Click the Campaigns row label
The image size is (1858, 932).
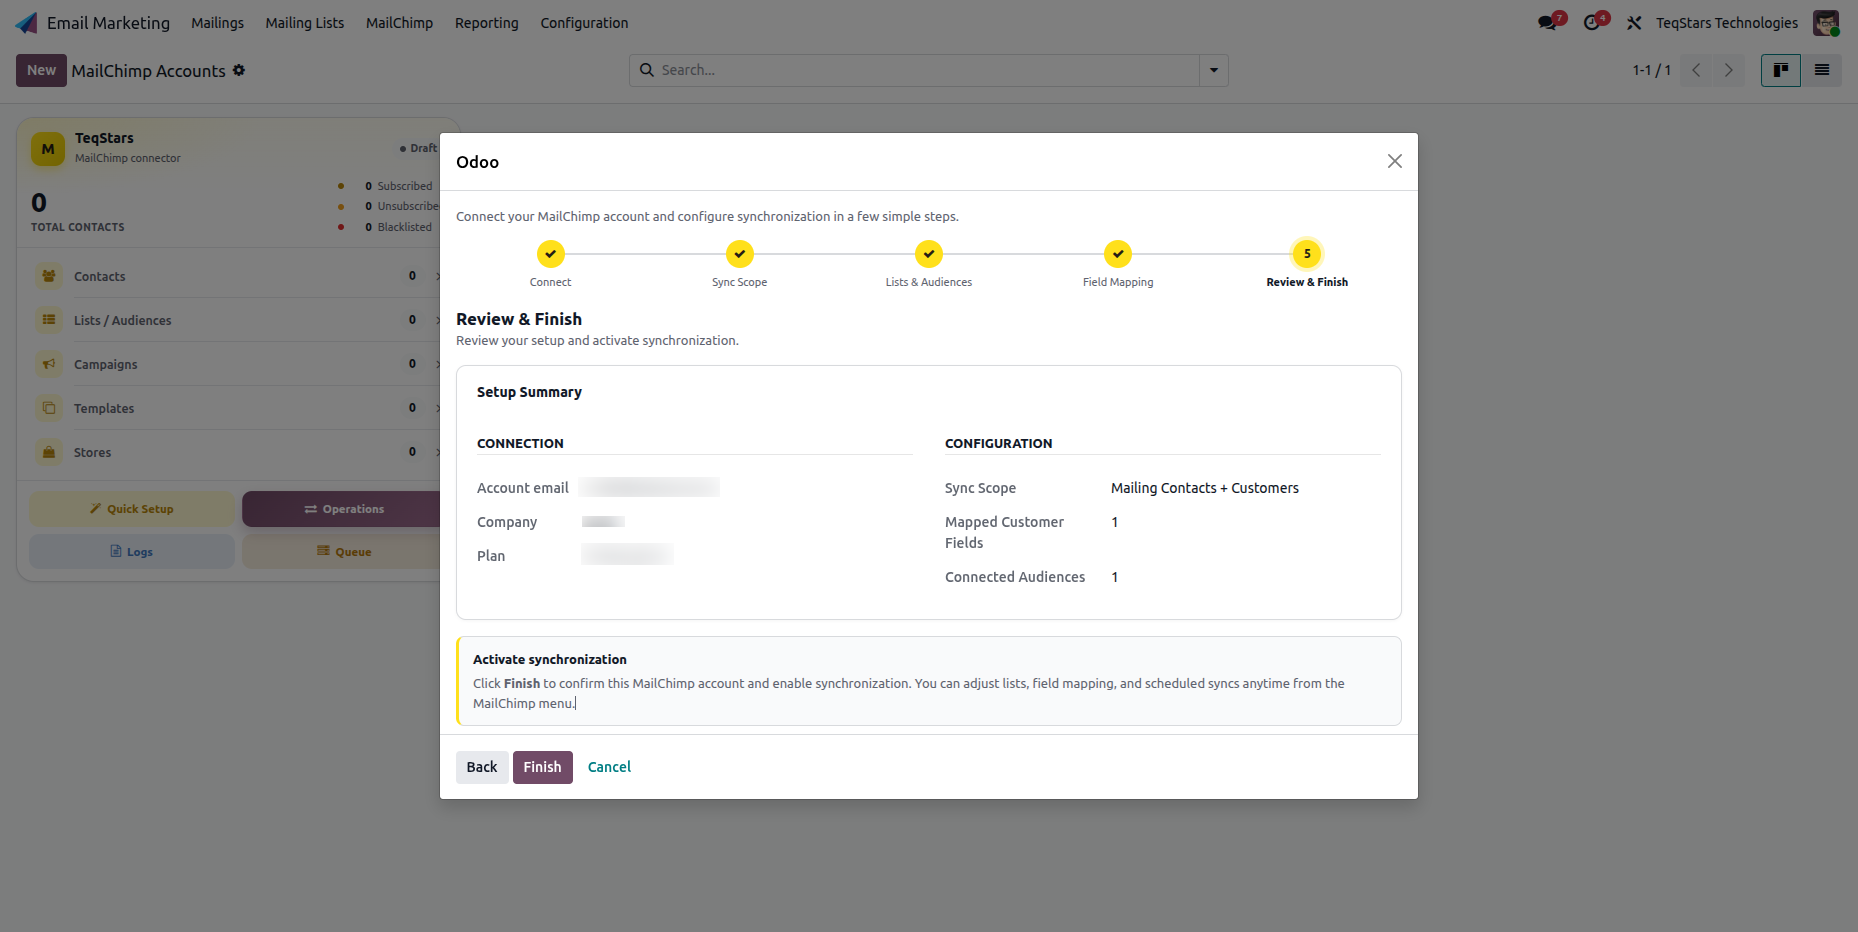[106, 365]
